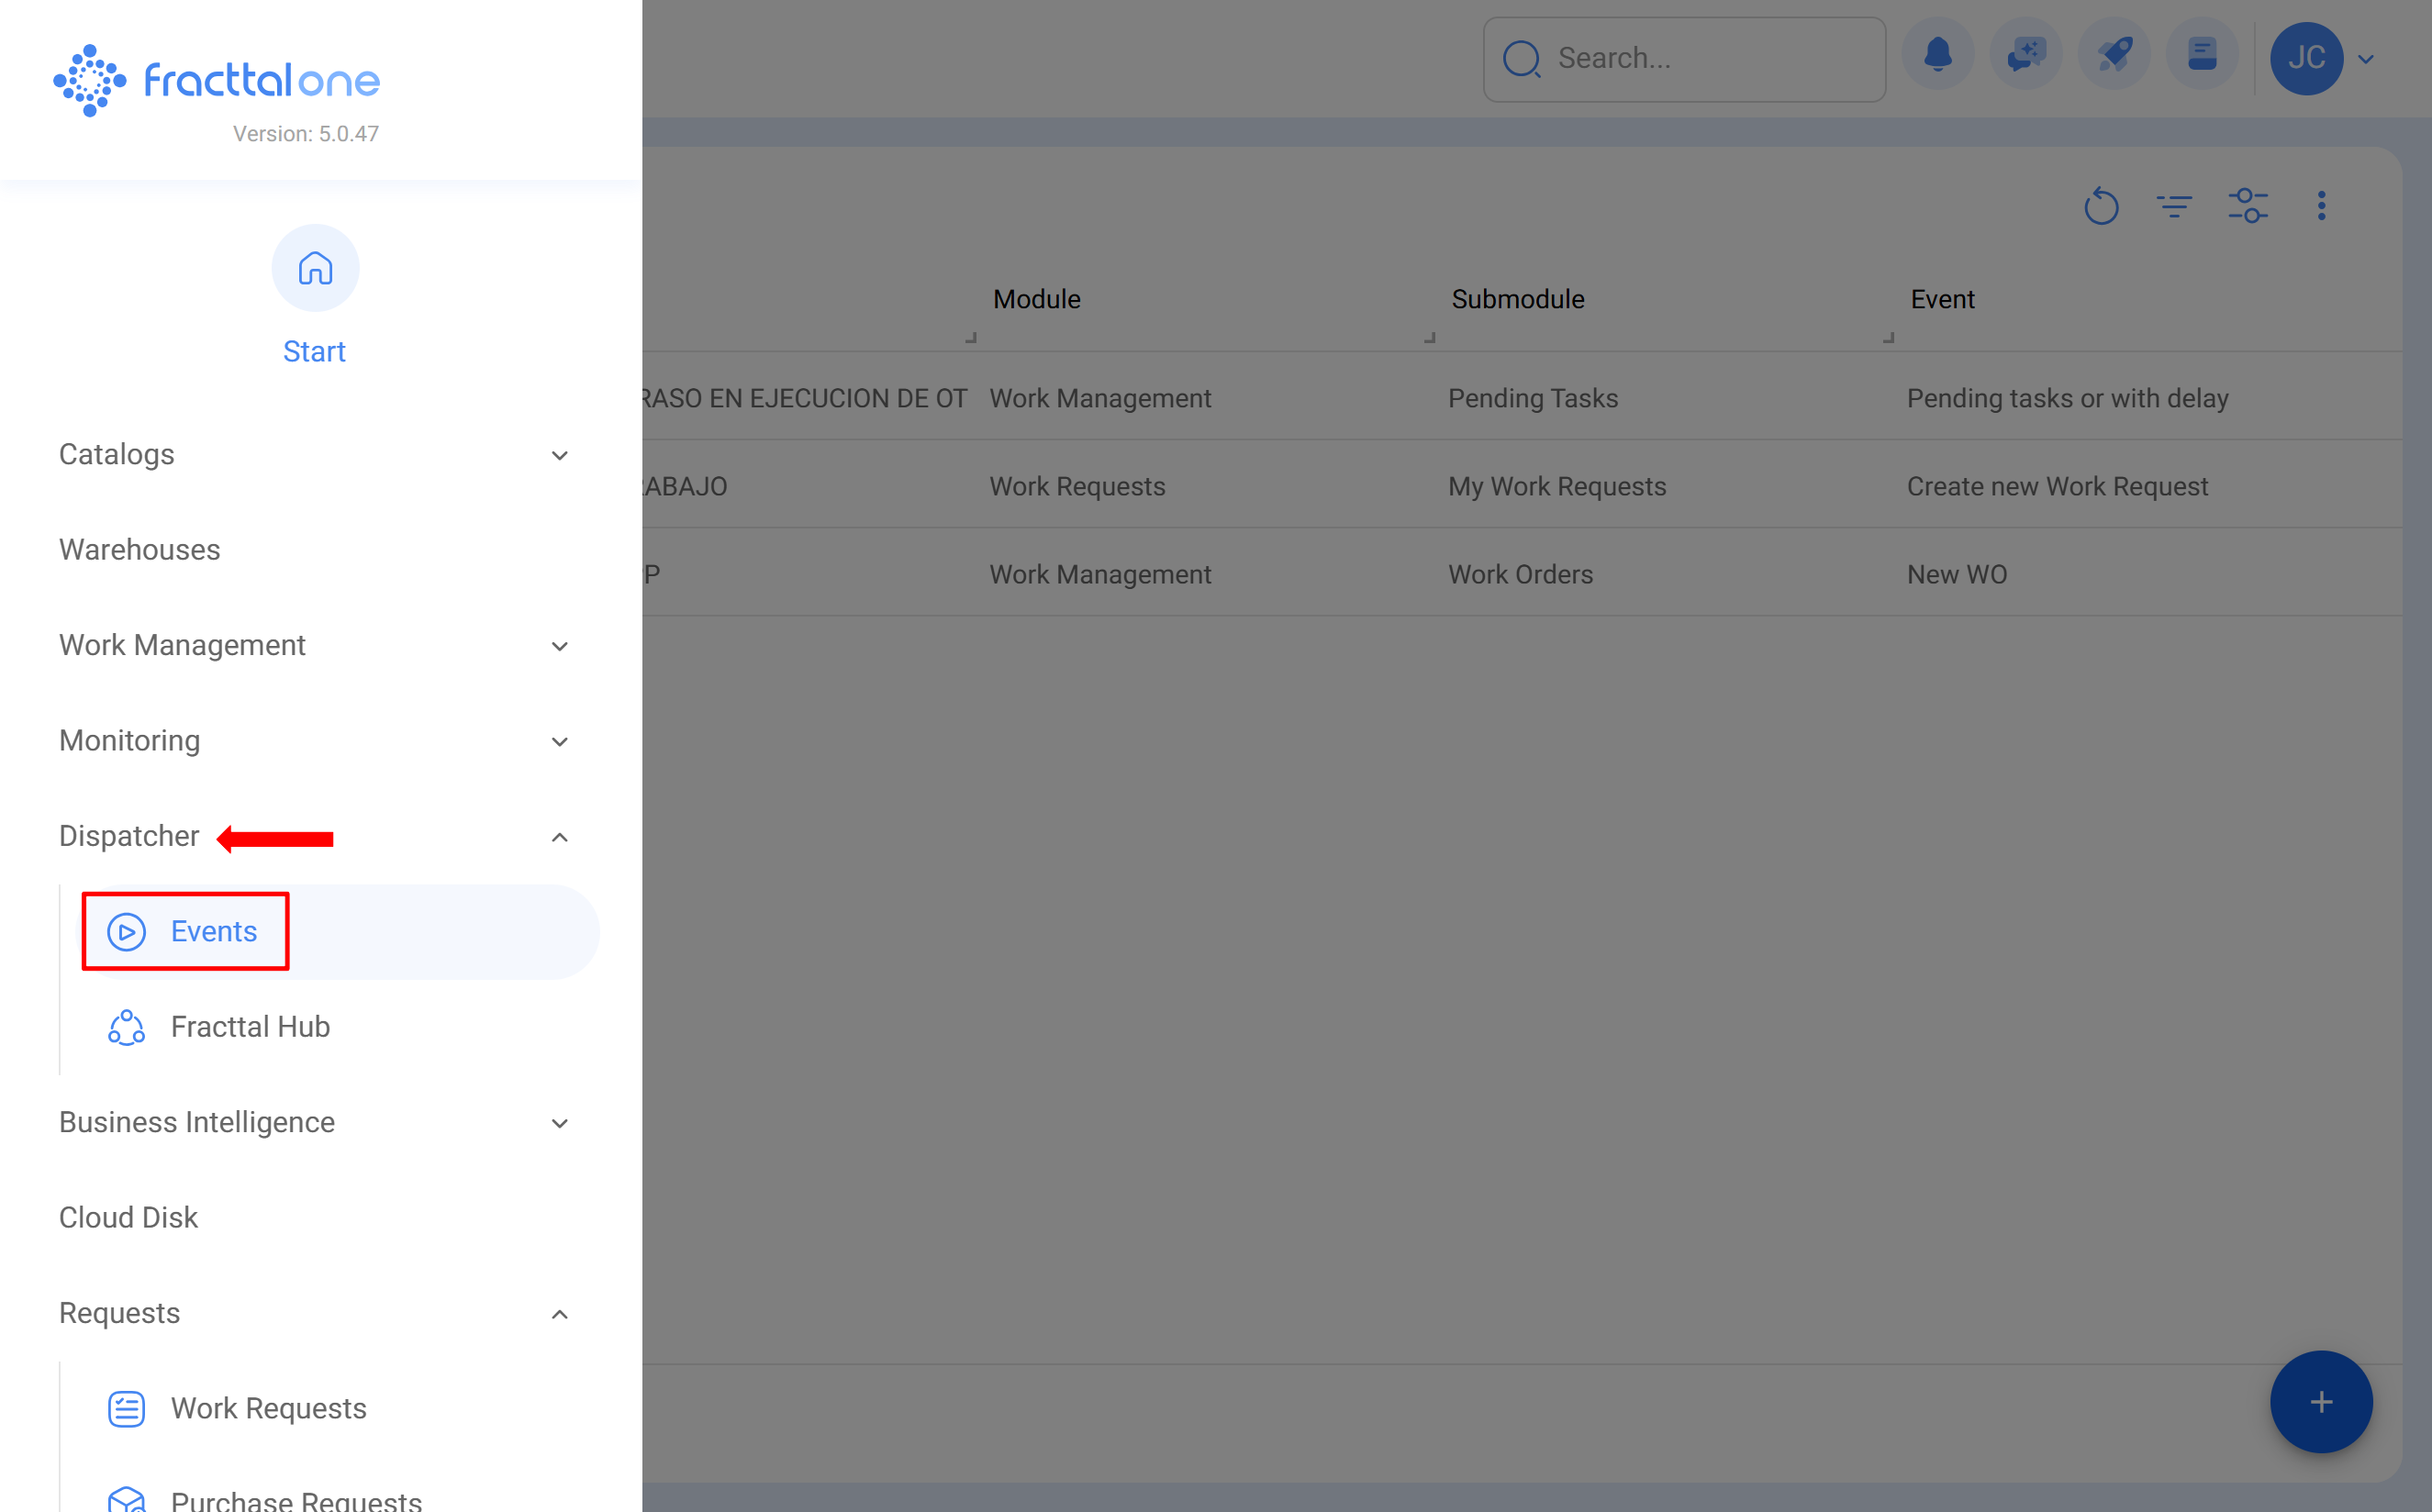
Task: Select 'Work Requests' module cell
Action: [1077, 486]
